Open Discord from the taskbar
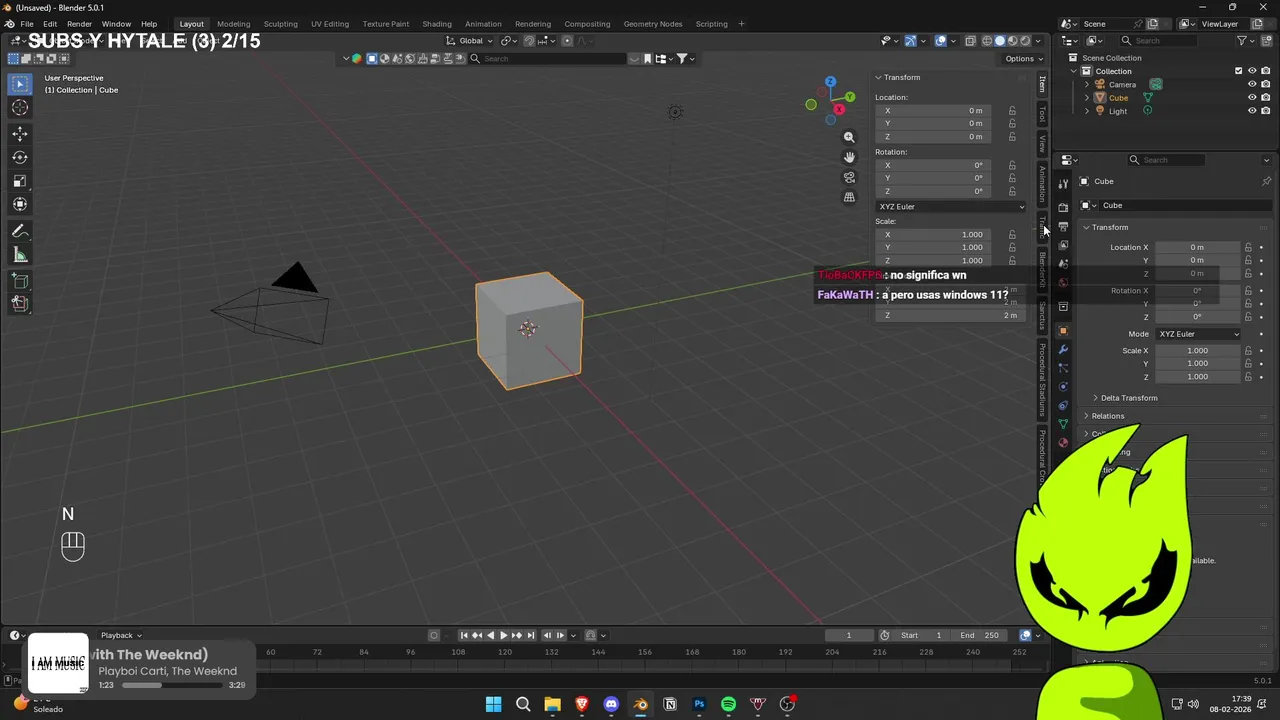Image resolution: width=1280 pixels, height=720 pixels. [611, 704]
